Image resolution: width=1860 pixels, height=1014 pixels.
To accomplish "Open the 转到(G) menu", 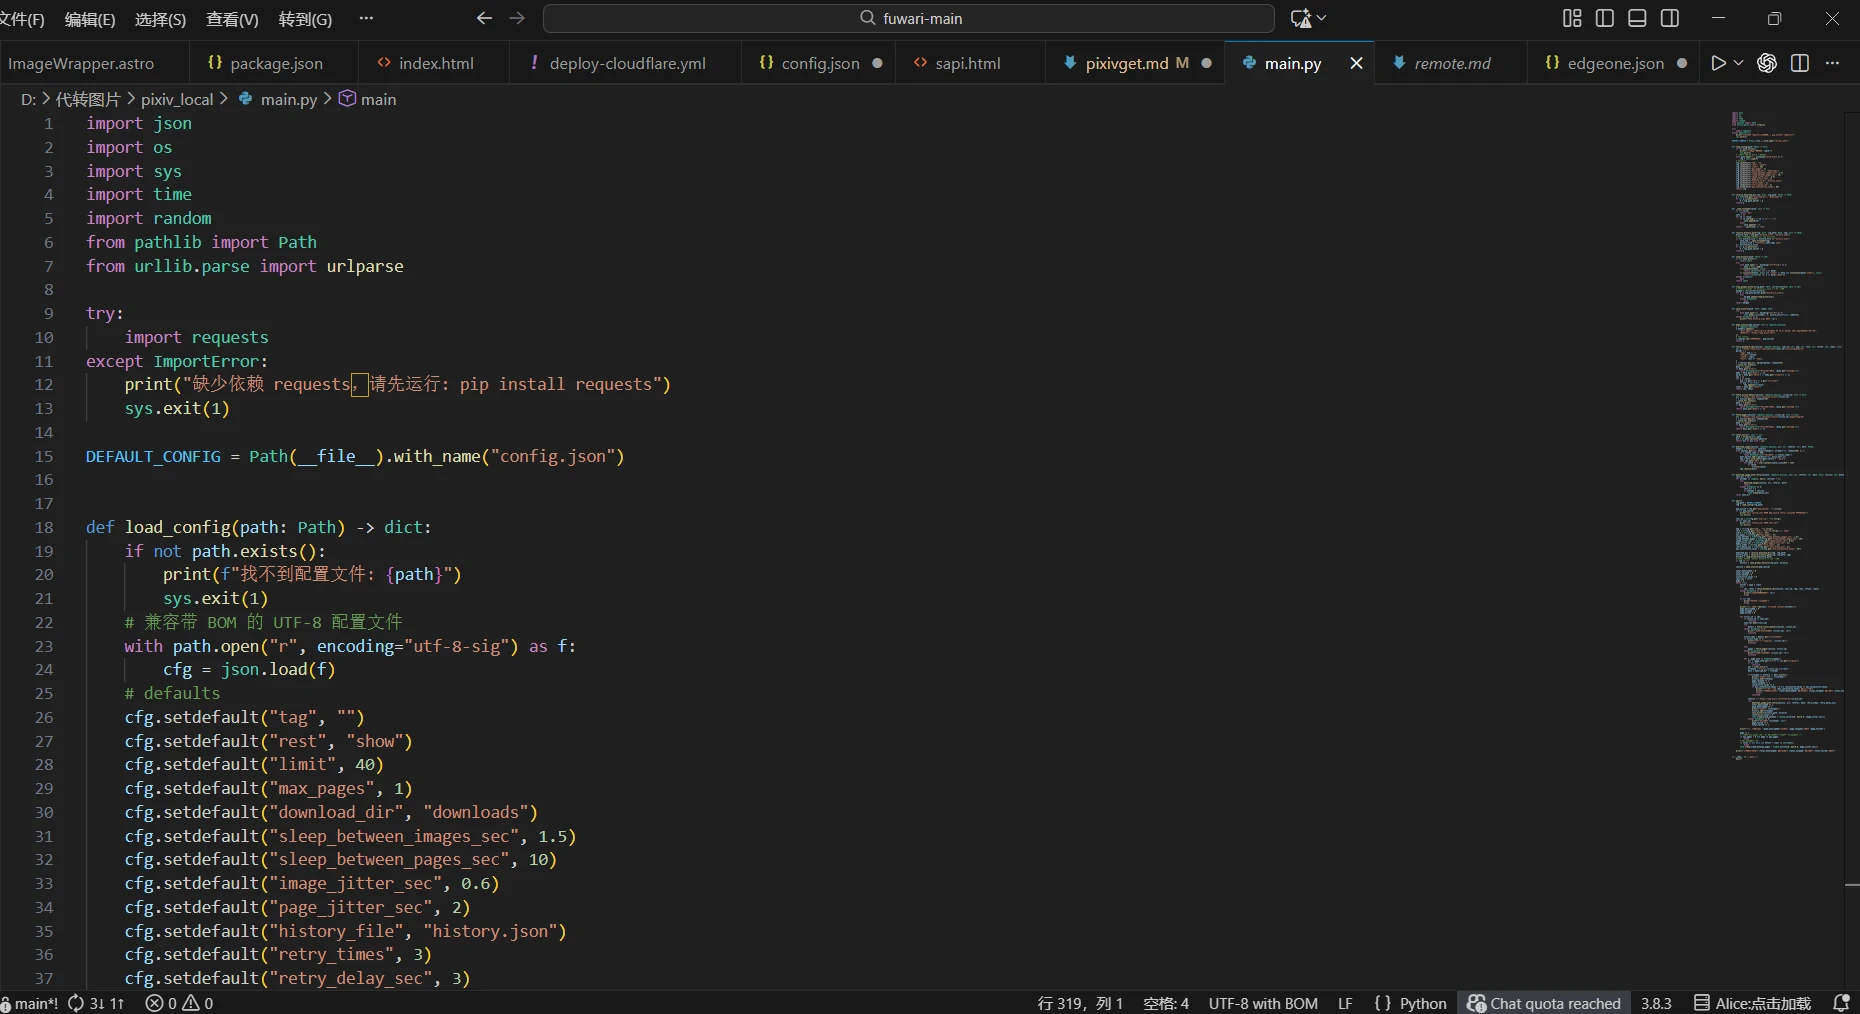I will pyautogui.click(x=305, y=19).
